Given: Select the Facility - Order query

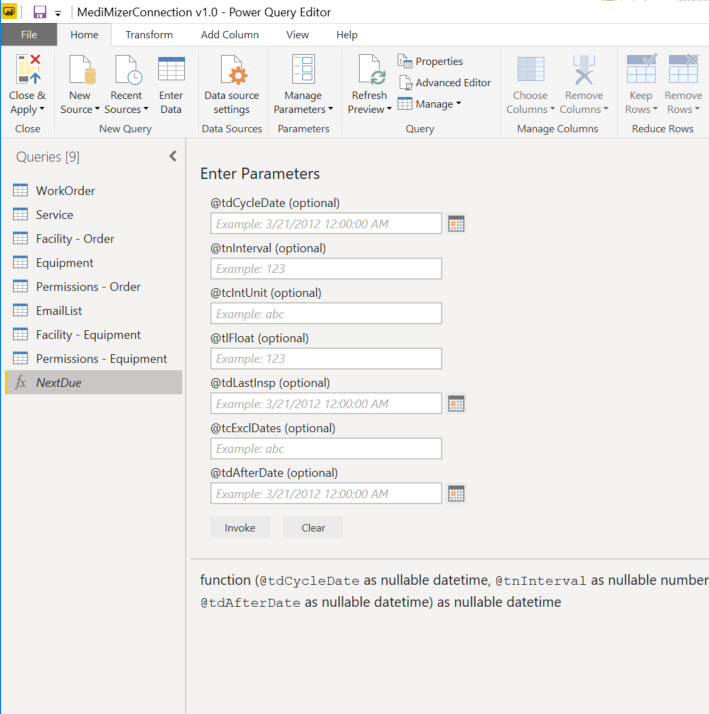Looking at the screenshot, I should click(93, 239).
